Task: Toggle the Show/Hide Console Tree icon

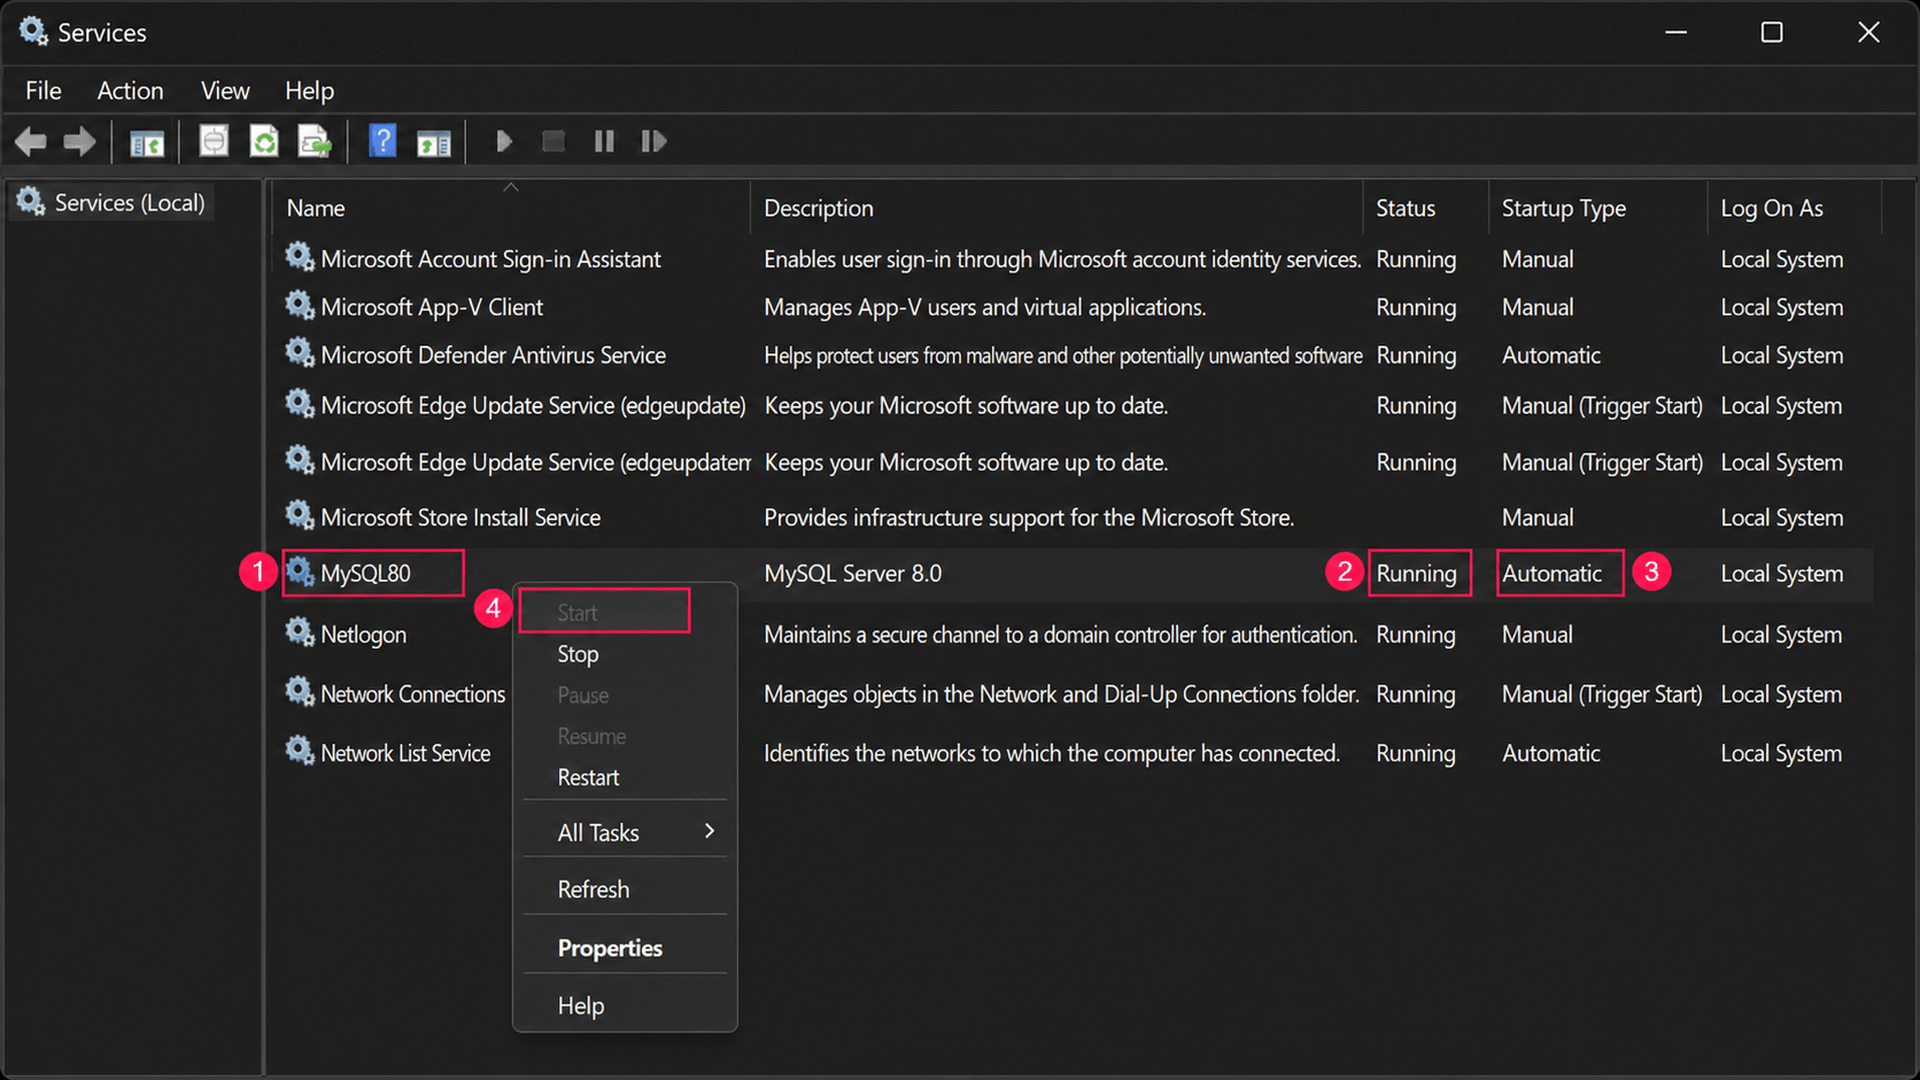Action: click(147, 143)
